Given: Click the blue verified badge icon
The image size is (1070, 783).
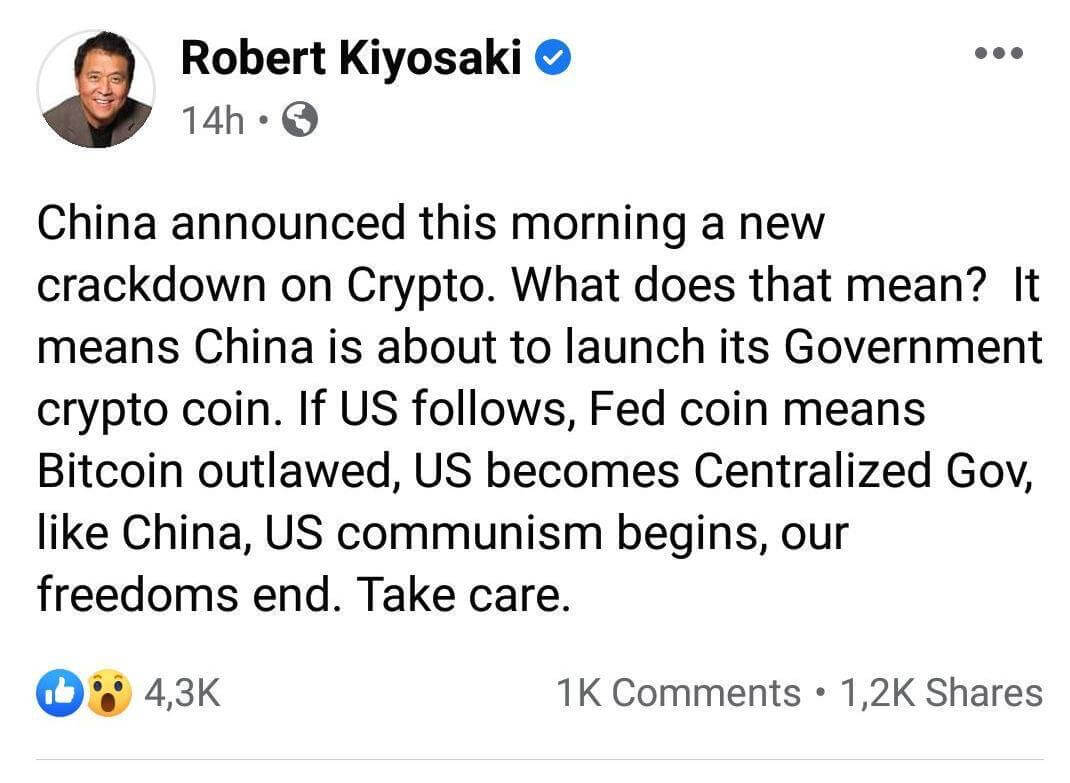Looking at the screenshot, I should click(553, 57).
